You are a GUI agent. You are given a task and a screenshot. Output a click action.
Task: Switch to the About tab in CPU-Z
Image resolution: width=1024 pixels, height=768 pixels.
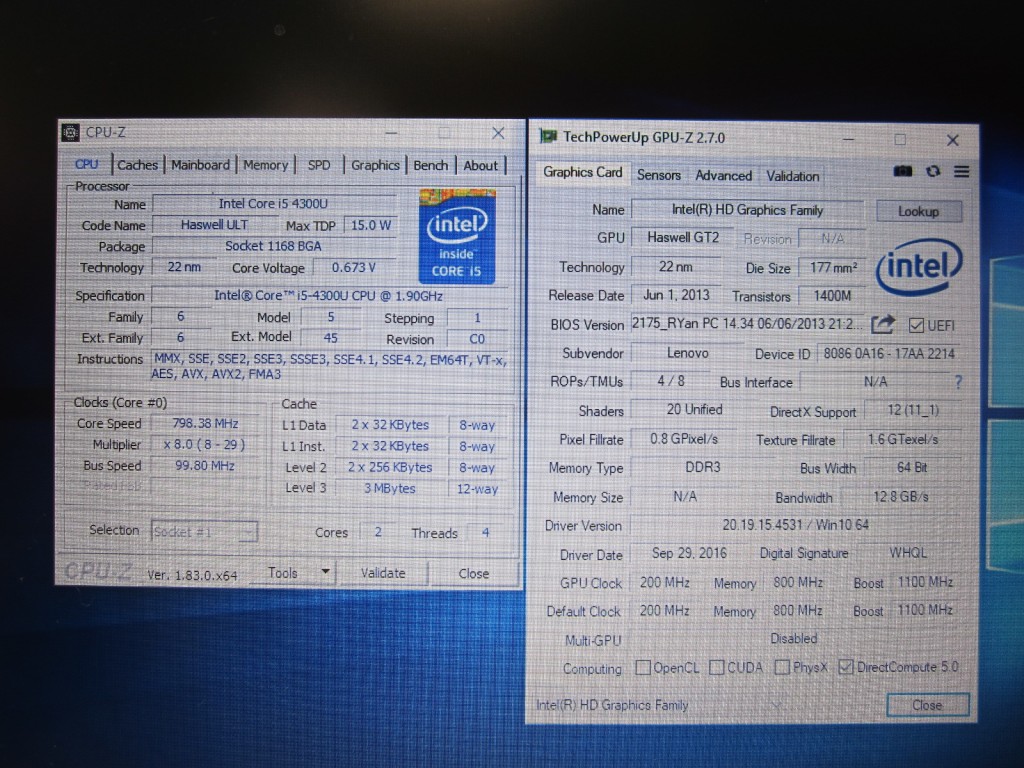point(480,165)
